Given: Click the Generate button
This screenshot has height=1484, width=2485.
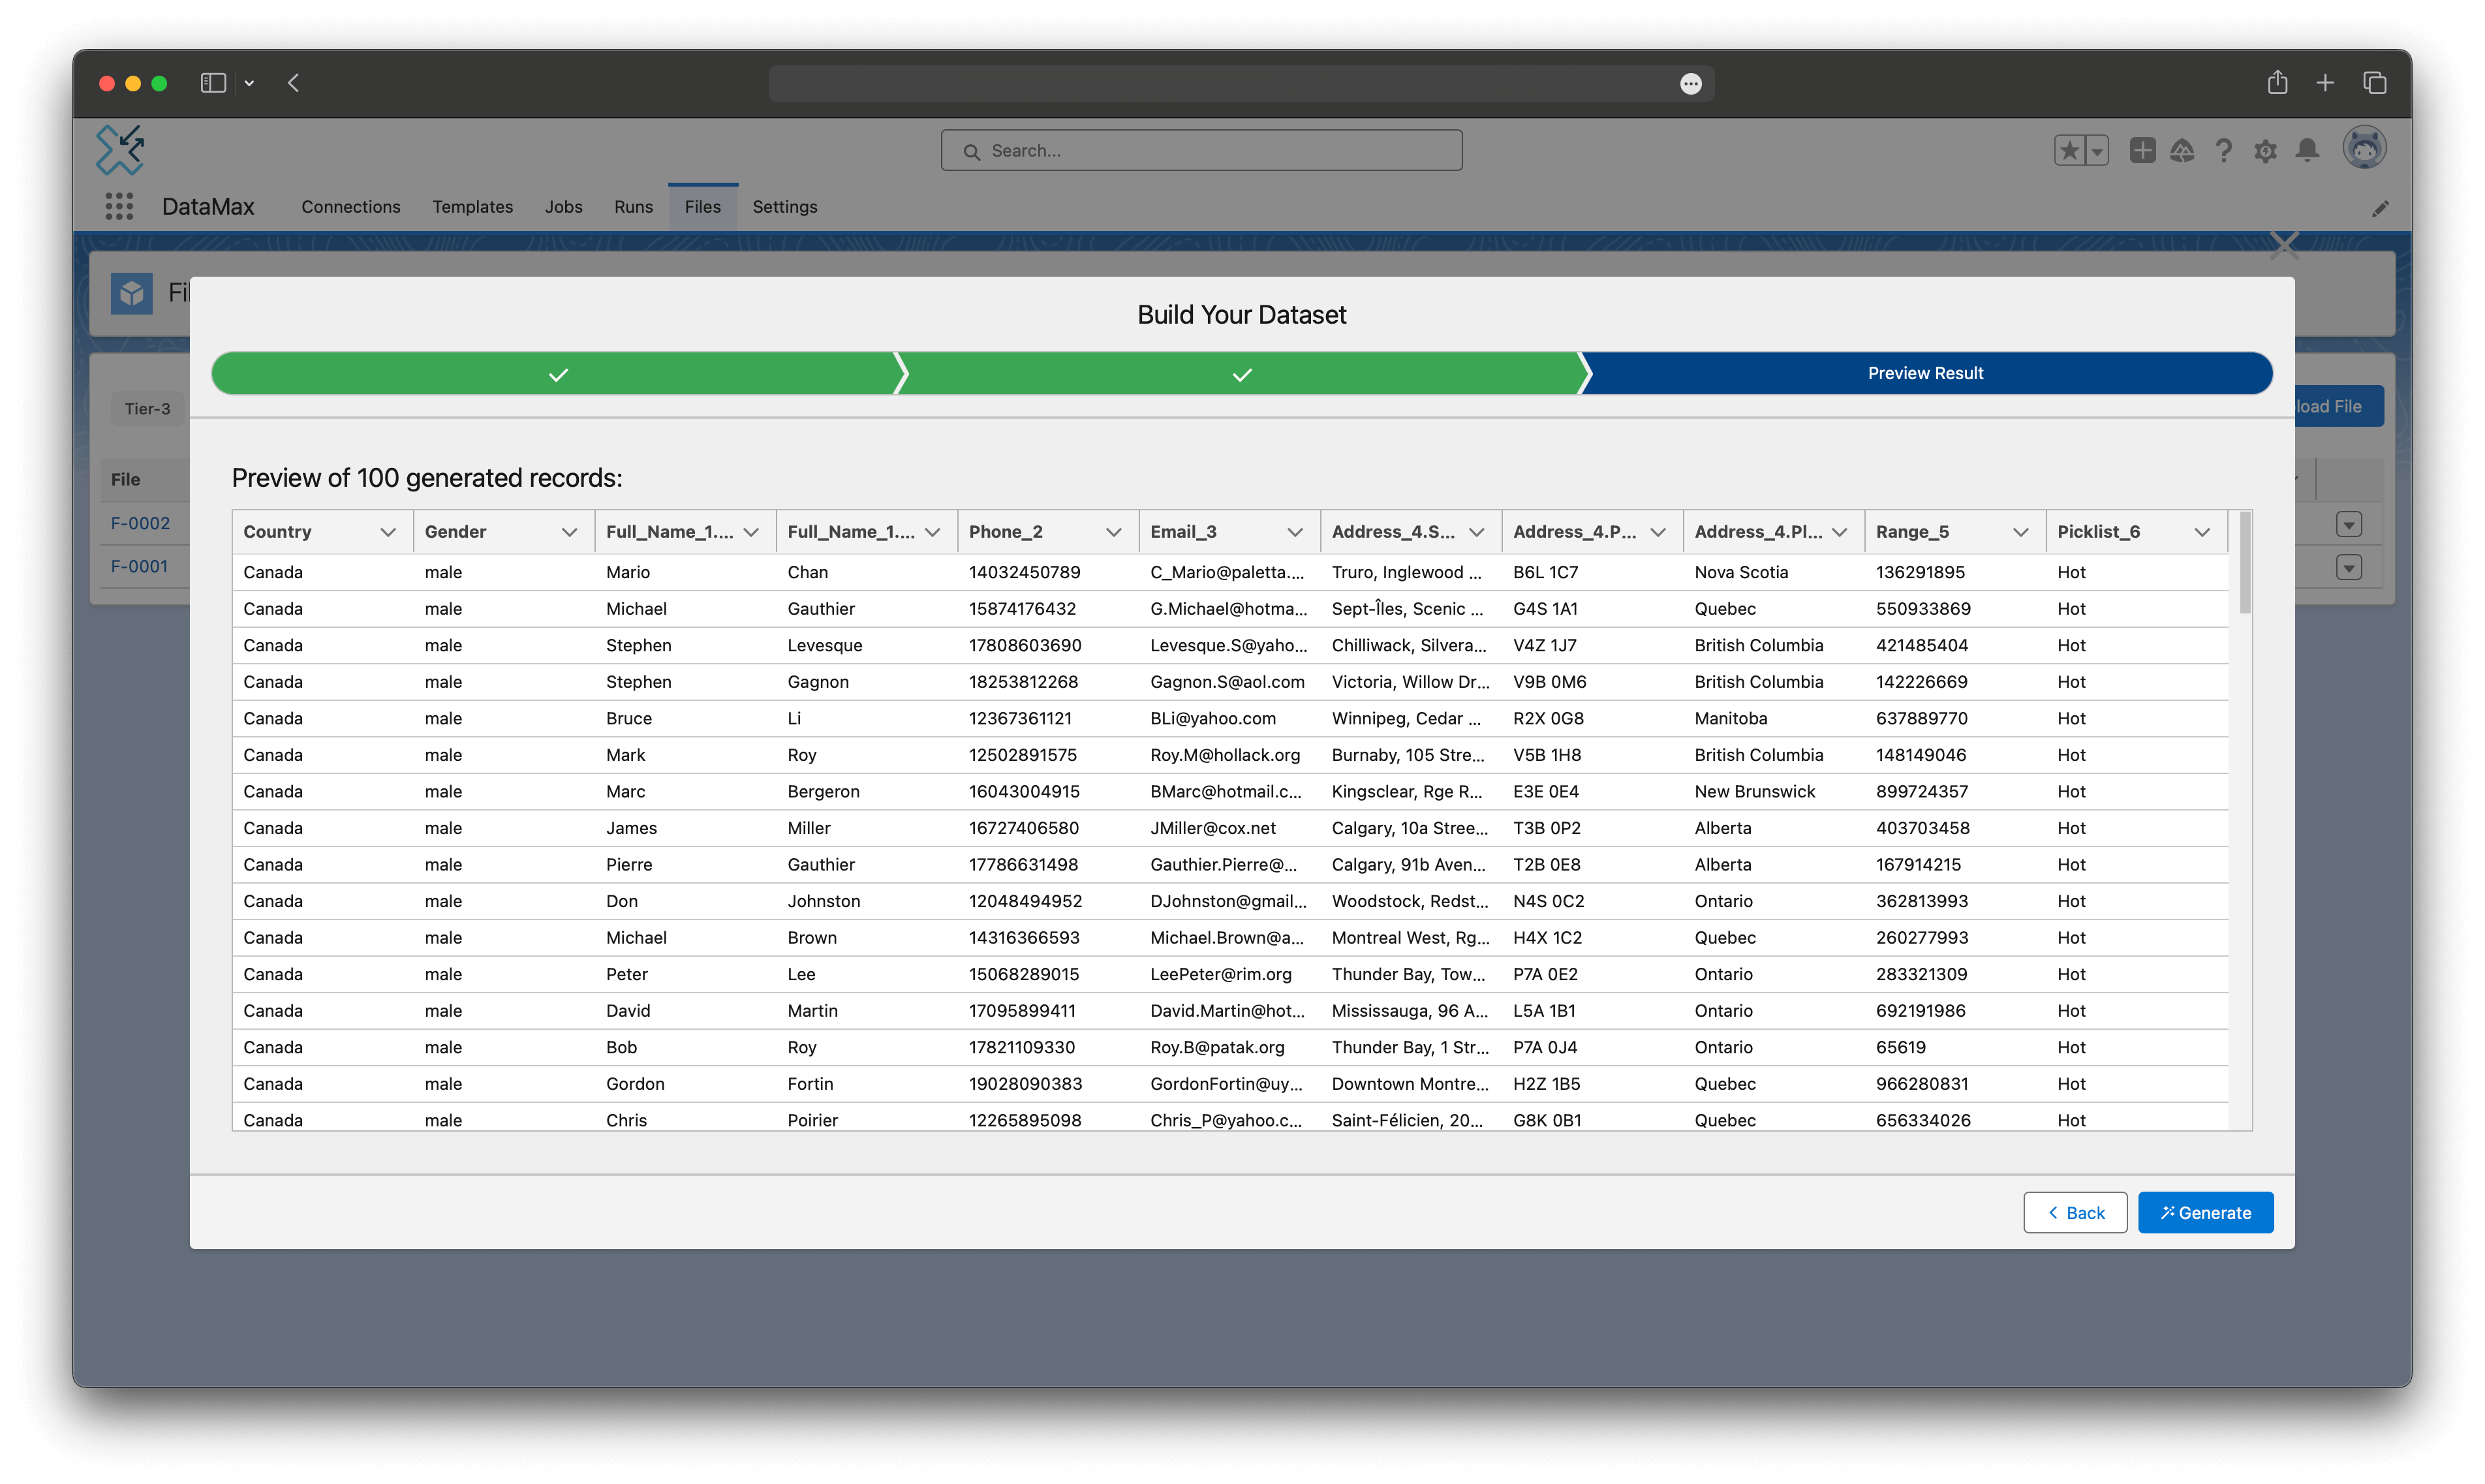Looking at the screenshot, I should click(2204, 1212).
